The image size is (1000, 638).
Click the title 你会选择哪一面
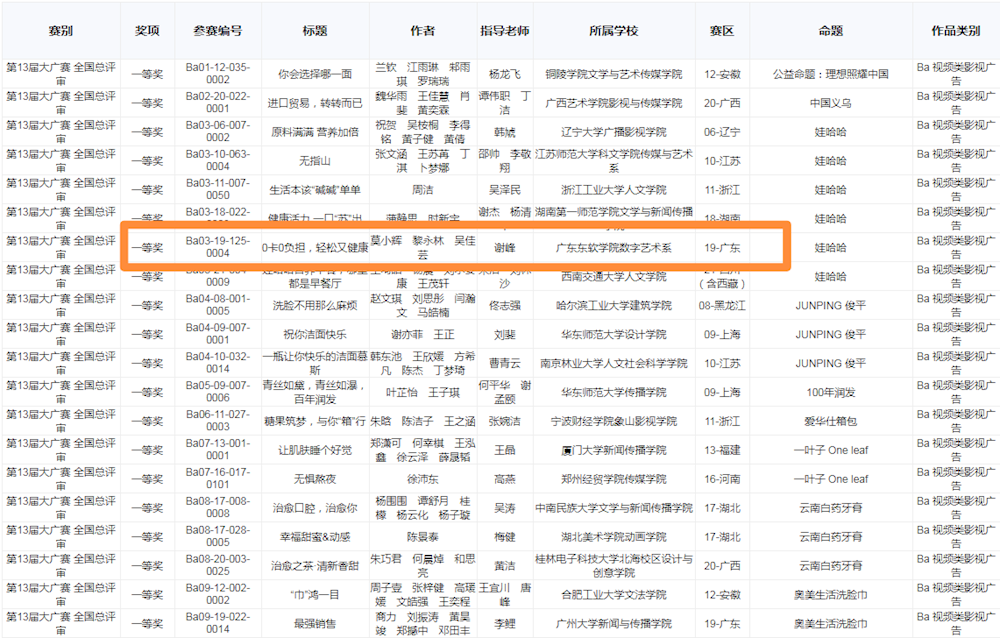coord(315,74)
